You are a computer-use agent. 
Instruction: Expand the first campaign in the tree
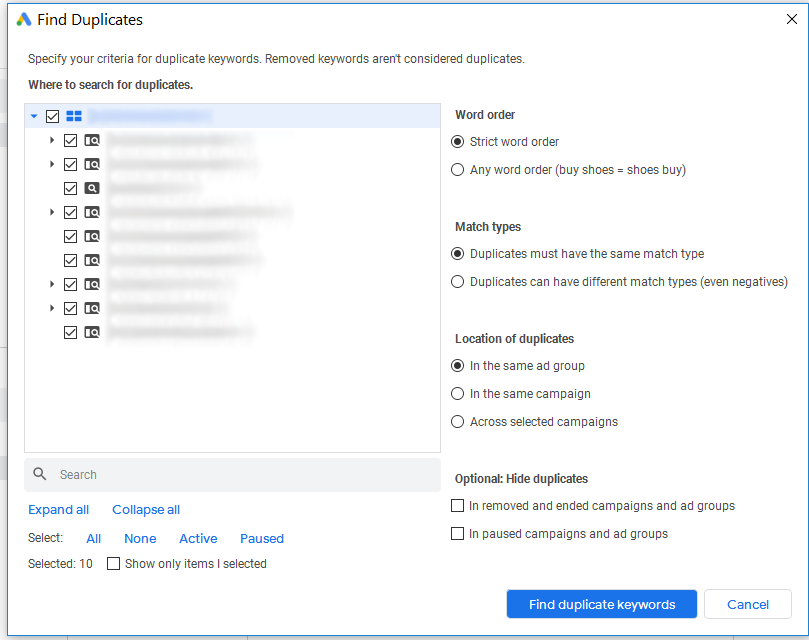click(52, 140)
